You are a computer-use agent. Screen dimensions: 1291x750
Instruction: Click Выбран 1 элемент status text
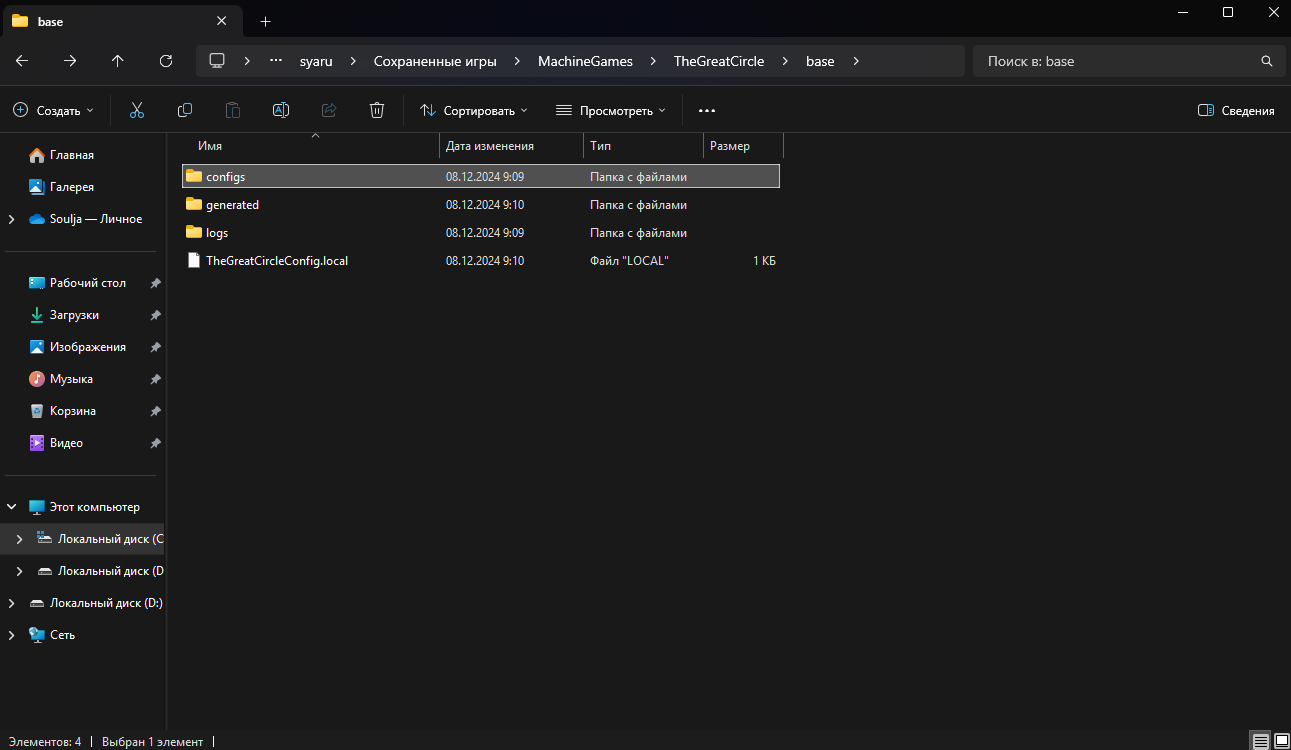coord(152,742)
